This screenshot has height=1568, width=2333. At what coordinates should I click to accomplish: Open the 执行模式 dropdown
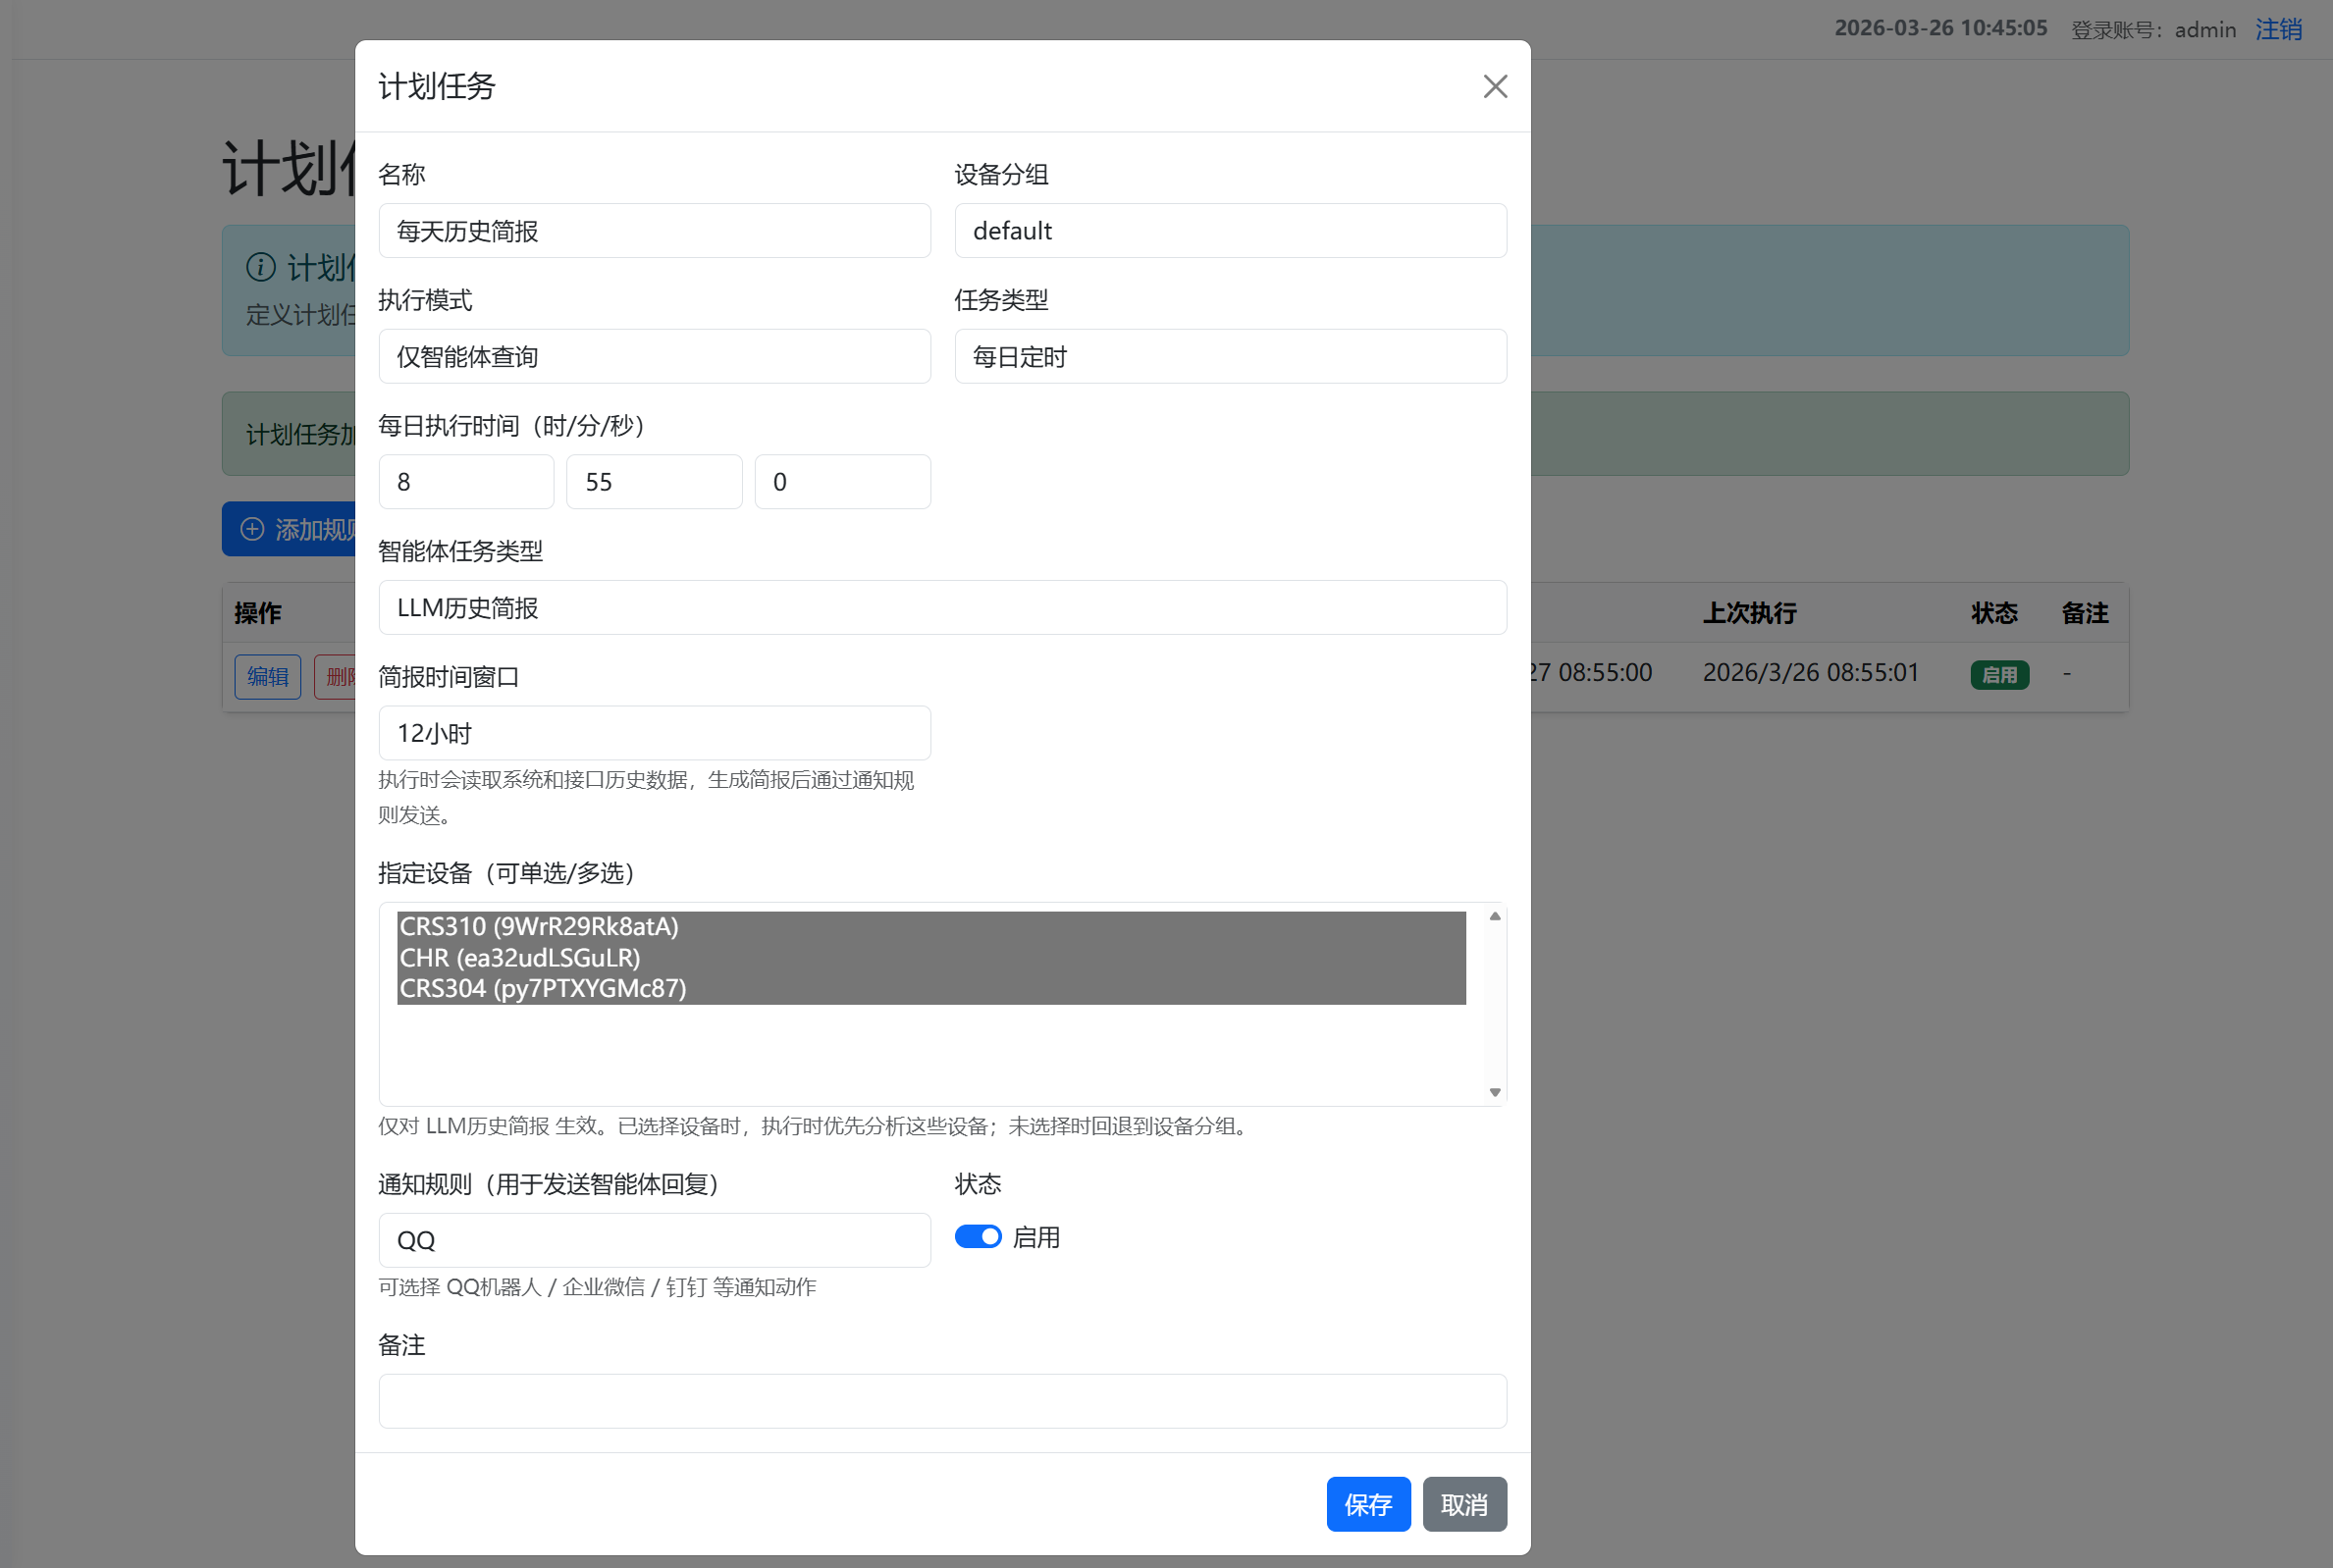[x=654, y=357]
